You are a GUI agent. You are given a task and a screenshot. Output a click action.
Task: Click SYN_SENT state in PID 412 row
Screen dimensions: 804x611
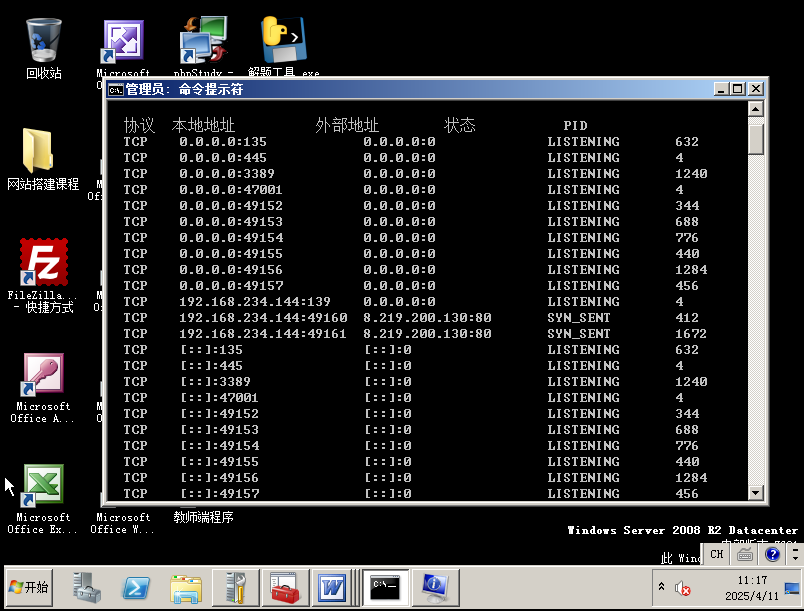(x=579, y=318)
